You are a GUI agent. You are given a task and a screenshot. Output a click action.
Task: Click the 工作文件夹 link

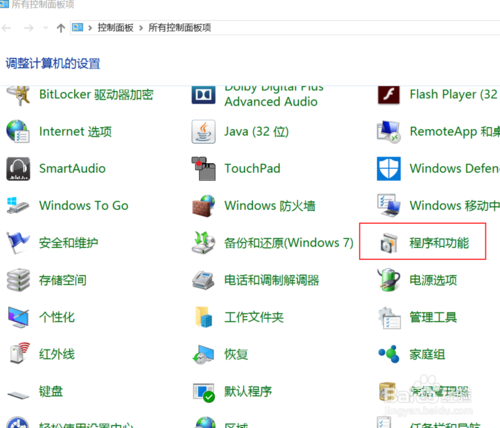point(254,317)
